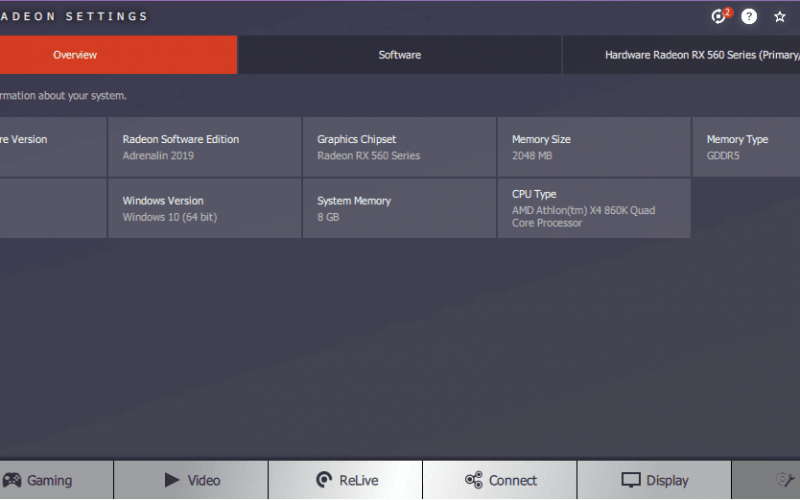
Task: Select the 2048 MB value
Action: [x=532, y=156]
